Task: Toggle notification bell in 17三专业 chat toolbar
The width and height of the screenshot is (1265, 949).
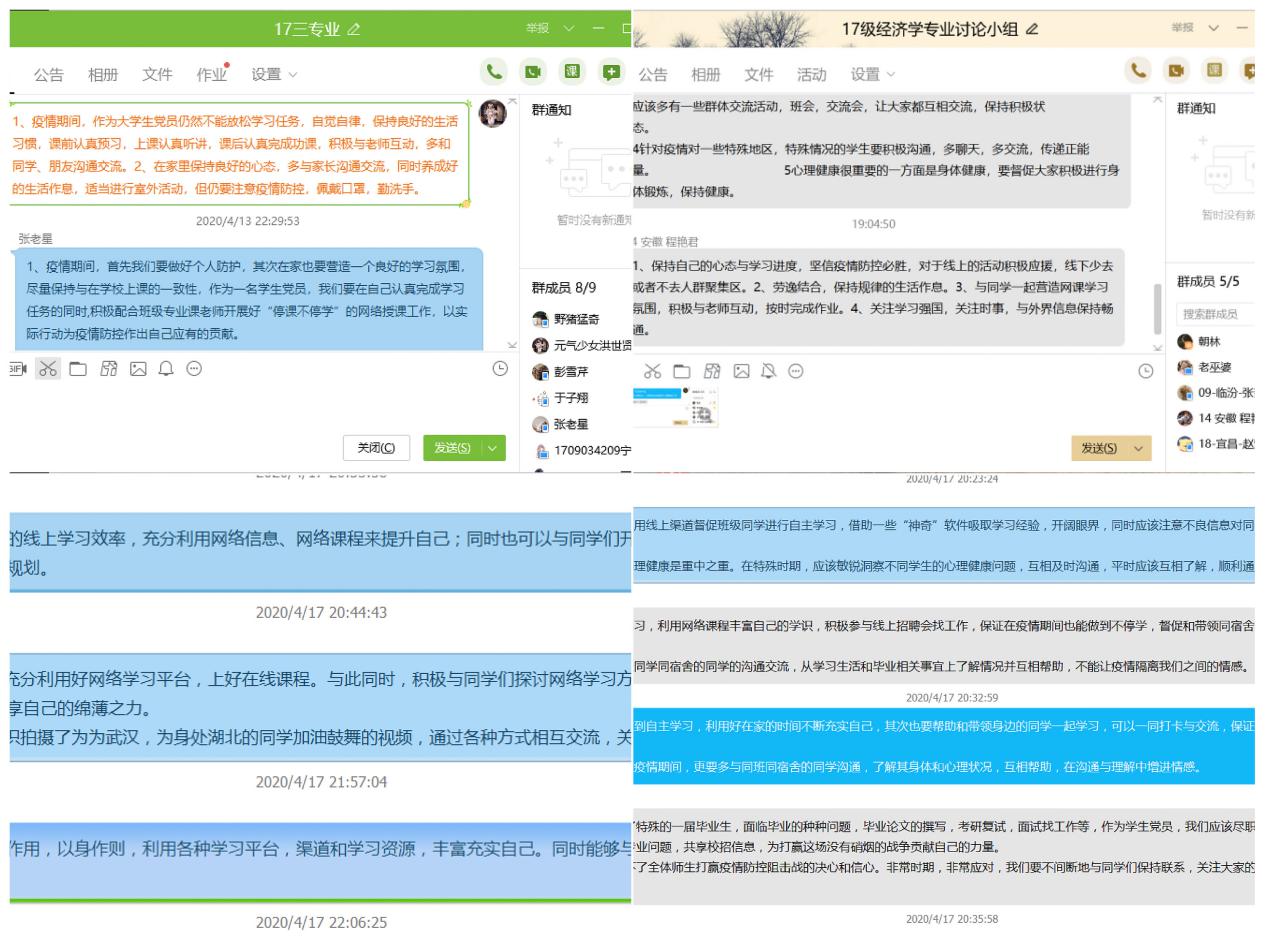Action: click(x=166, y=369)
